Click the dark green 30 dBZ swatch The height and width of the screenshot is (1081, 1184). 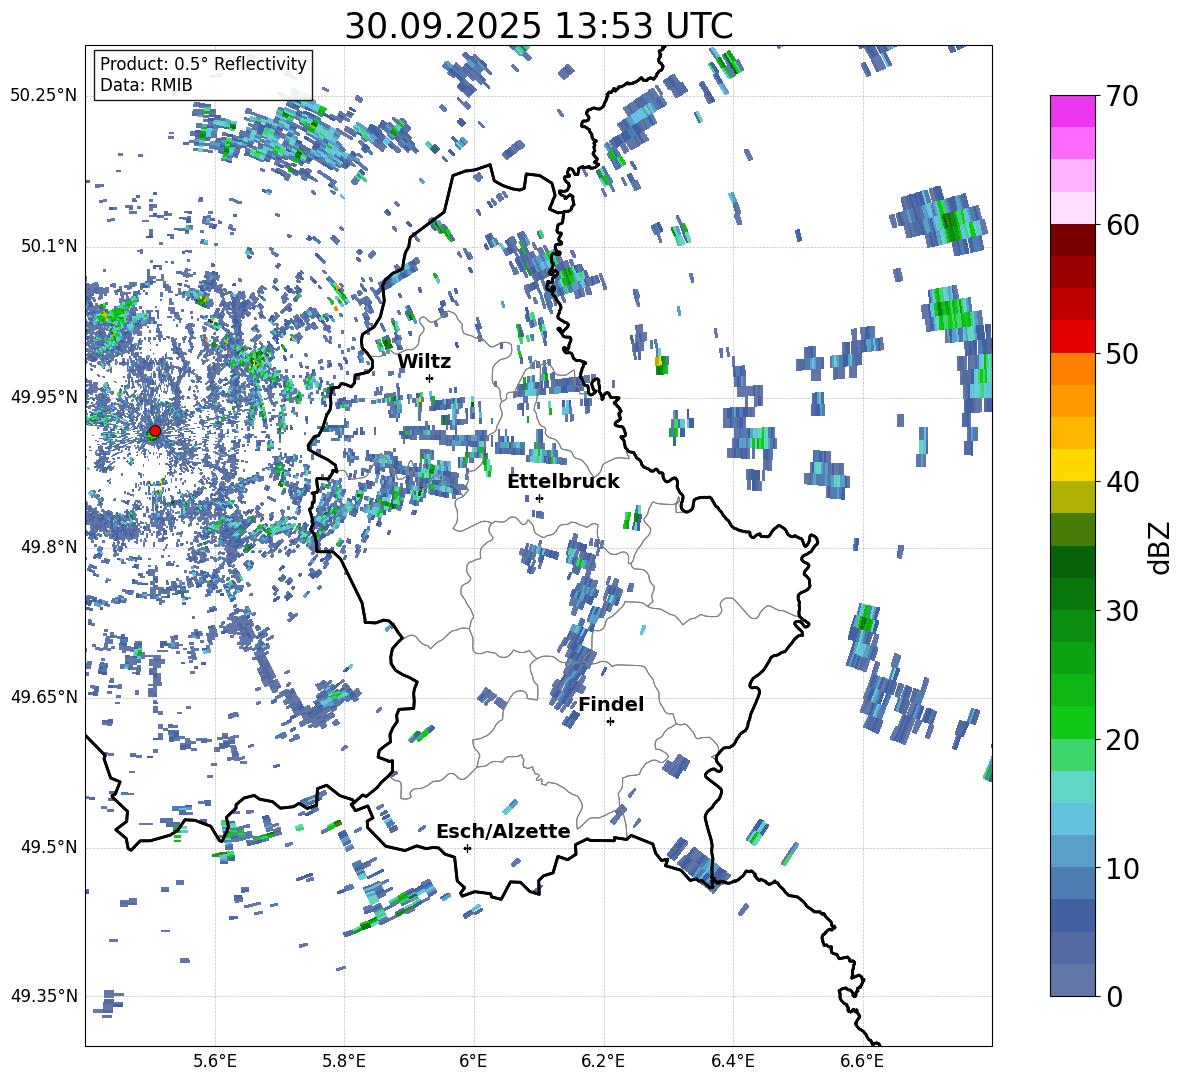coord(1072,594)
